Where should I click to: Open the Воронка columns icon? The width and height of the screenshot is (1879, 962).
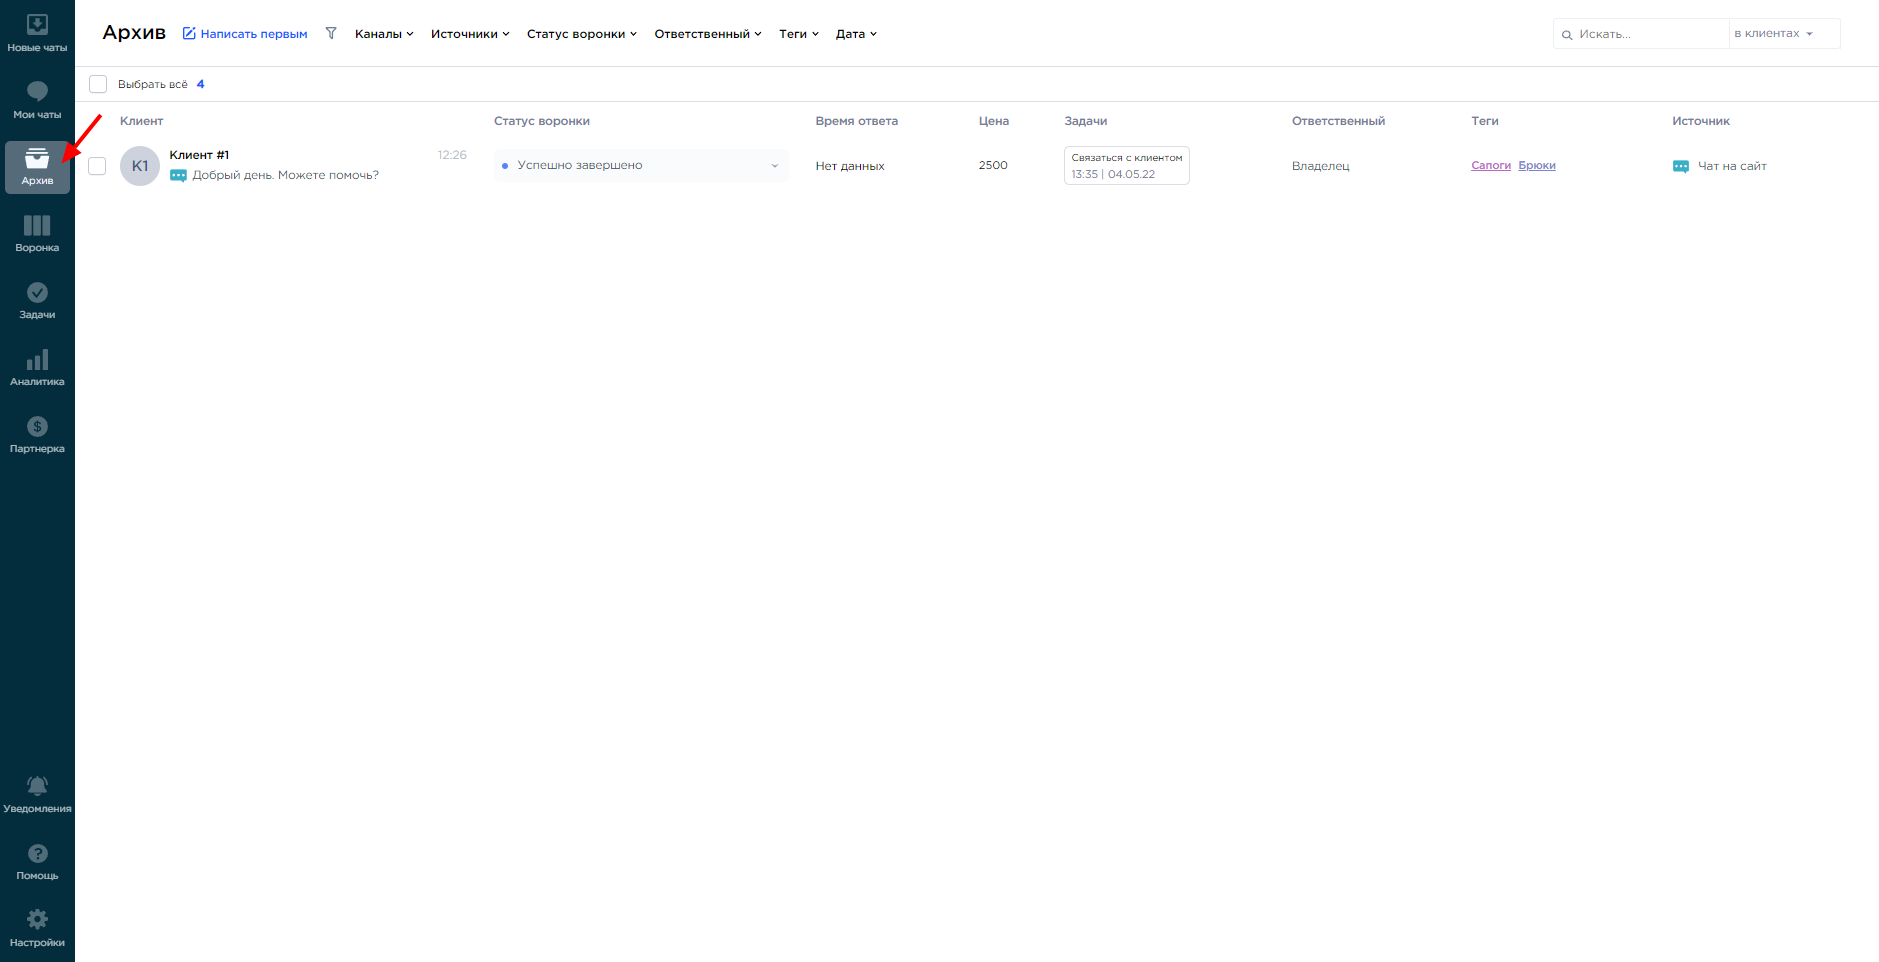point(37,226)
